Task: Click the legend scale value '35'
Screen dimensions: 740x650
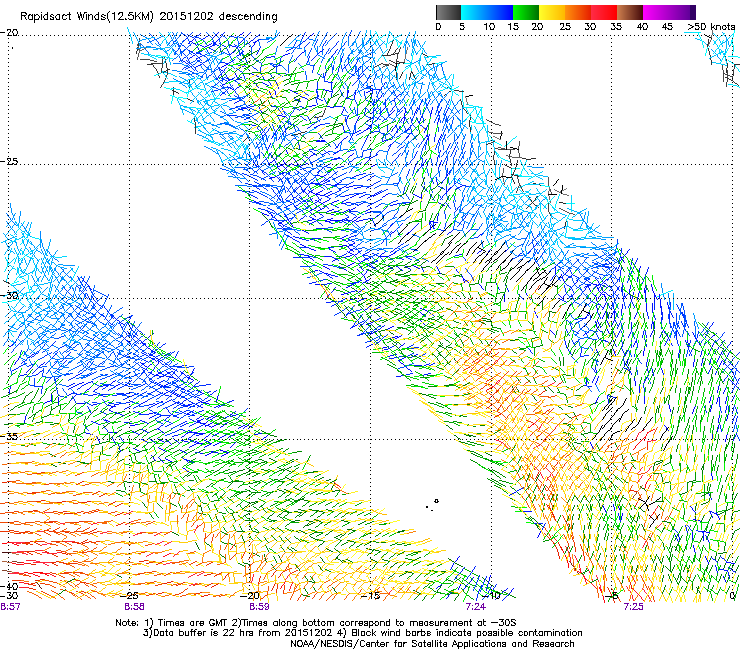Action: [x=616, y=27]
